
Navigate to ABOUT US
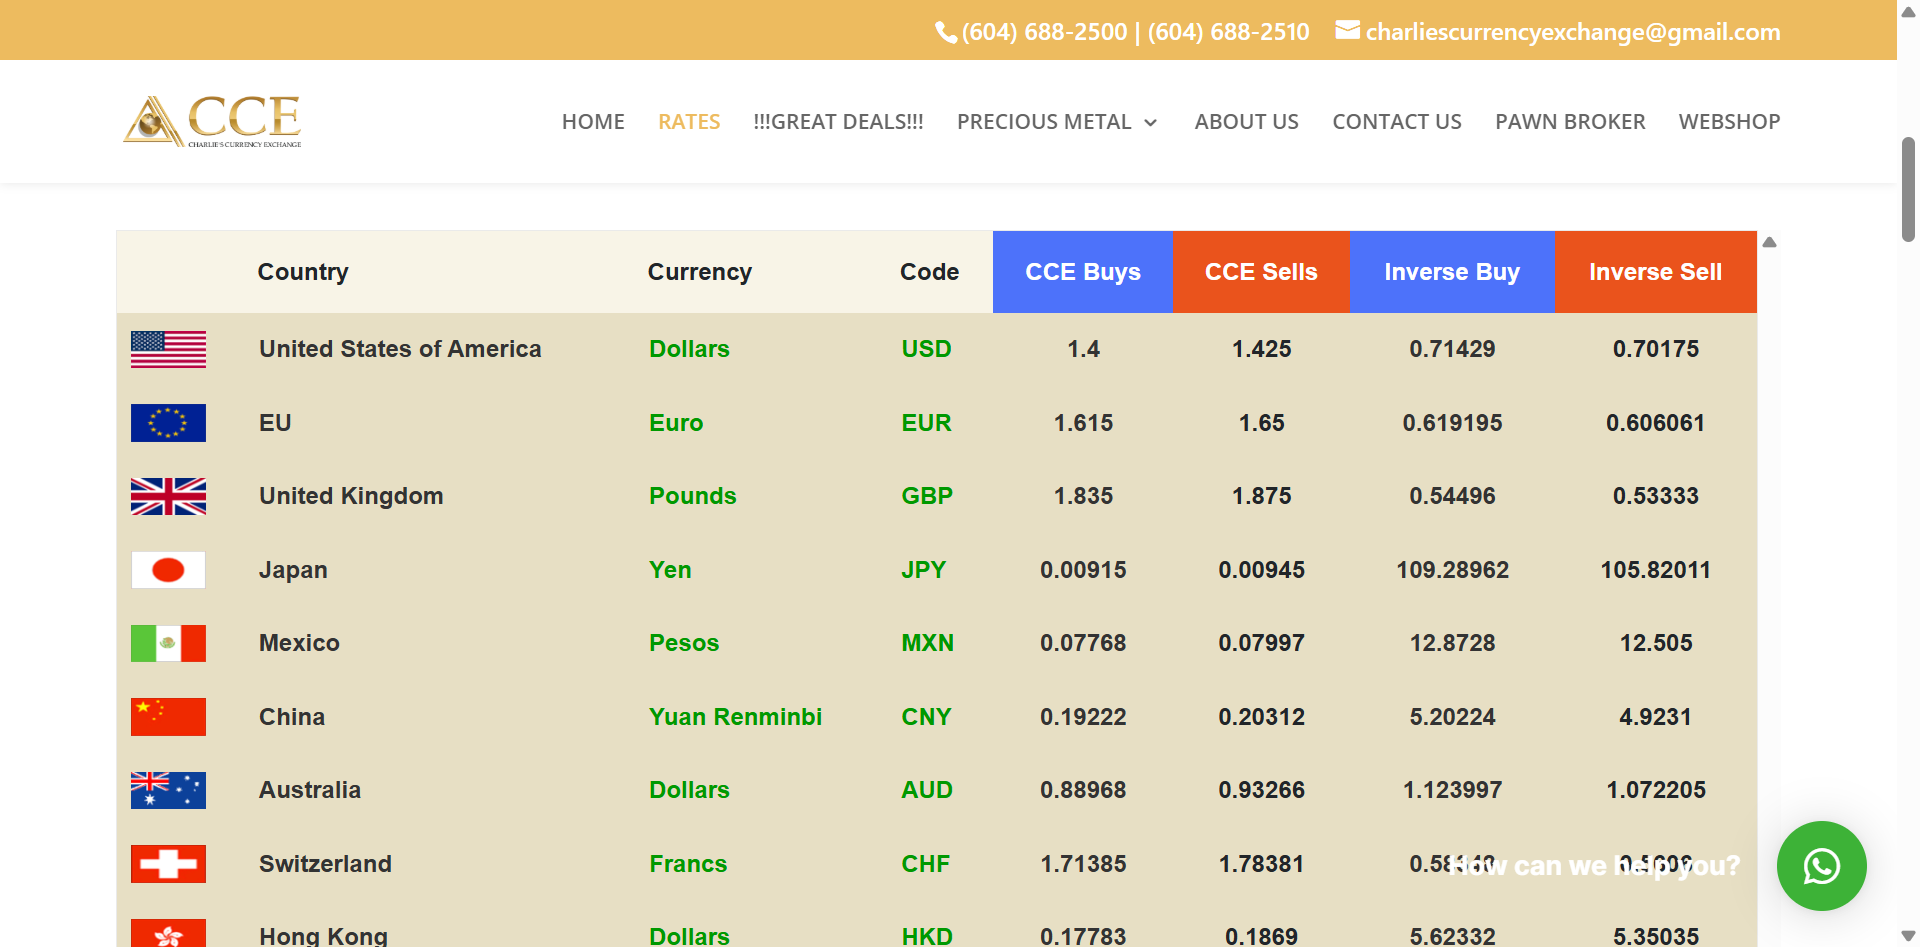(1246, 121)
